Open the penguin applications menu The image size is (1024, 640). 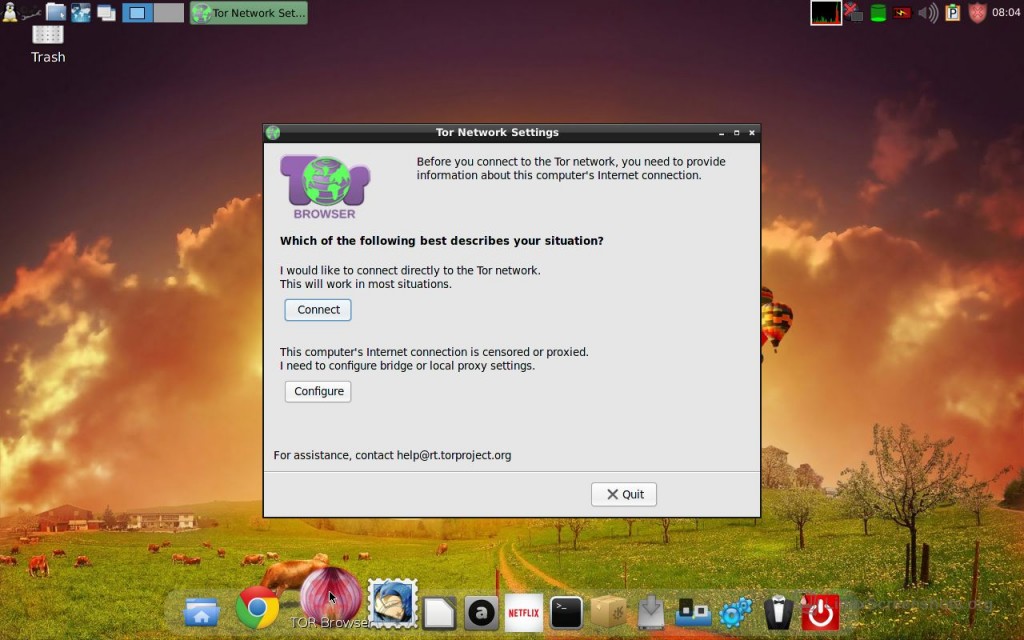(x=10, y=12)
